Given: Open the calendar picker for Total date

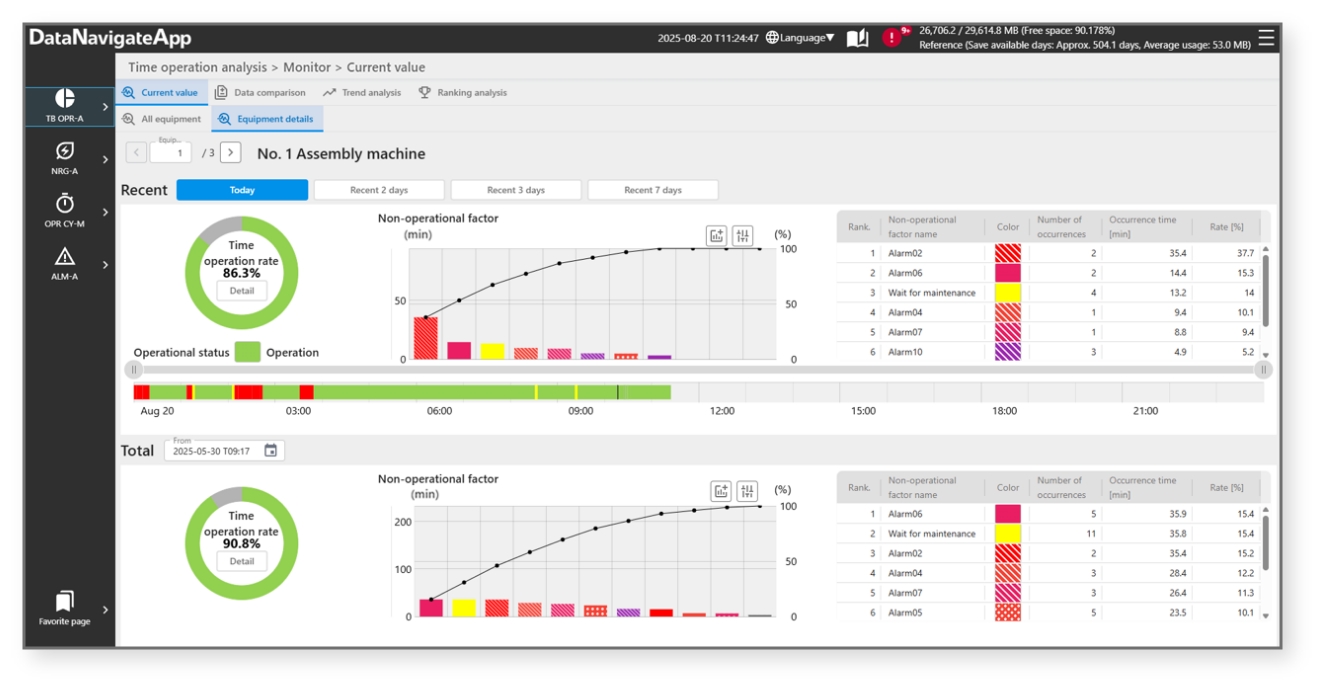Looking at the screenshot, I should click(x=271, y=451).
